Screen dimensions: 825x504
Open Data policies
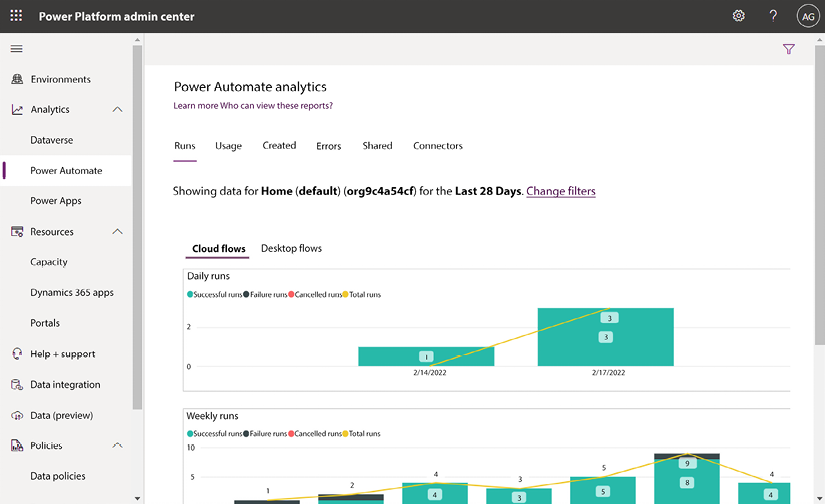58,476
